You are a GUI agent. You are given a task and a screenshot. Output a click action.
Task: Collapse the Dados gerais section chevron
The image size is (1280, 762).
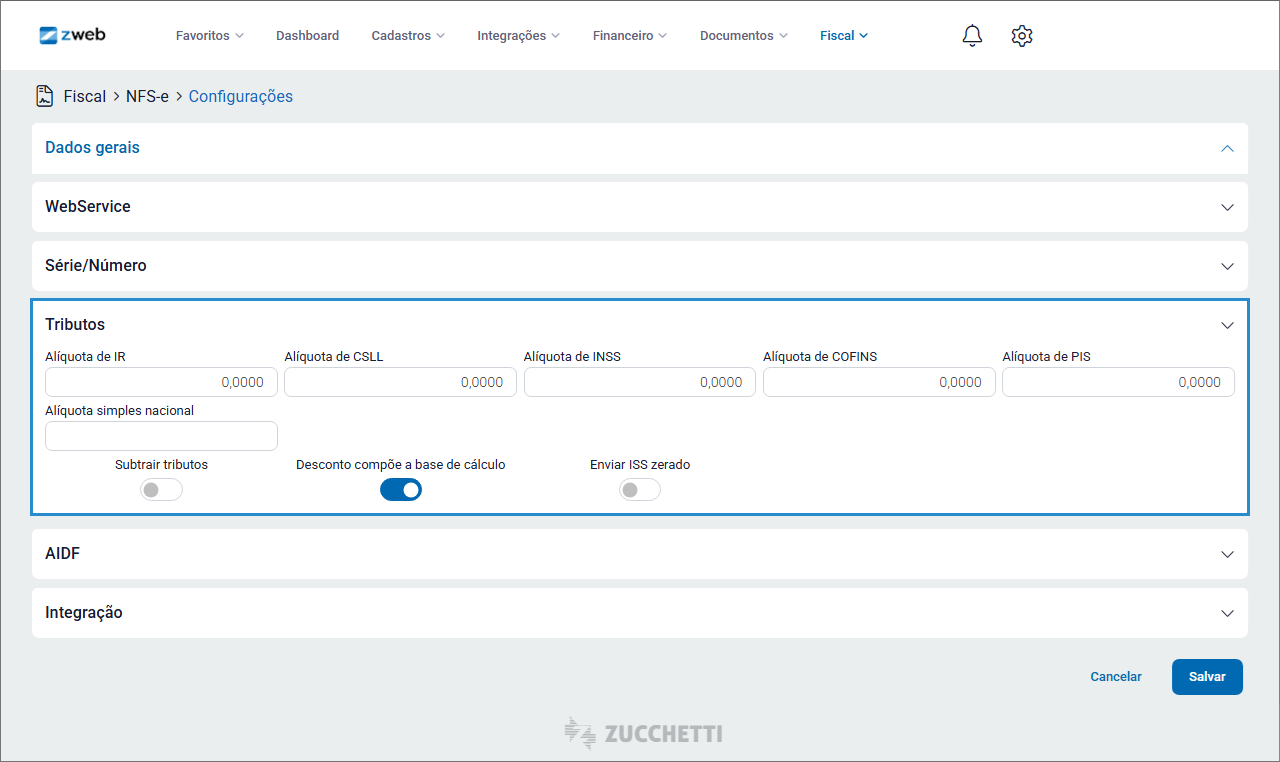(1227, 148)
